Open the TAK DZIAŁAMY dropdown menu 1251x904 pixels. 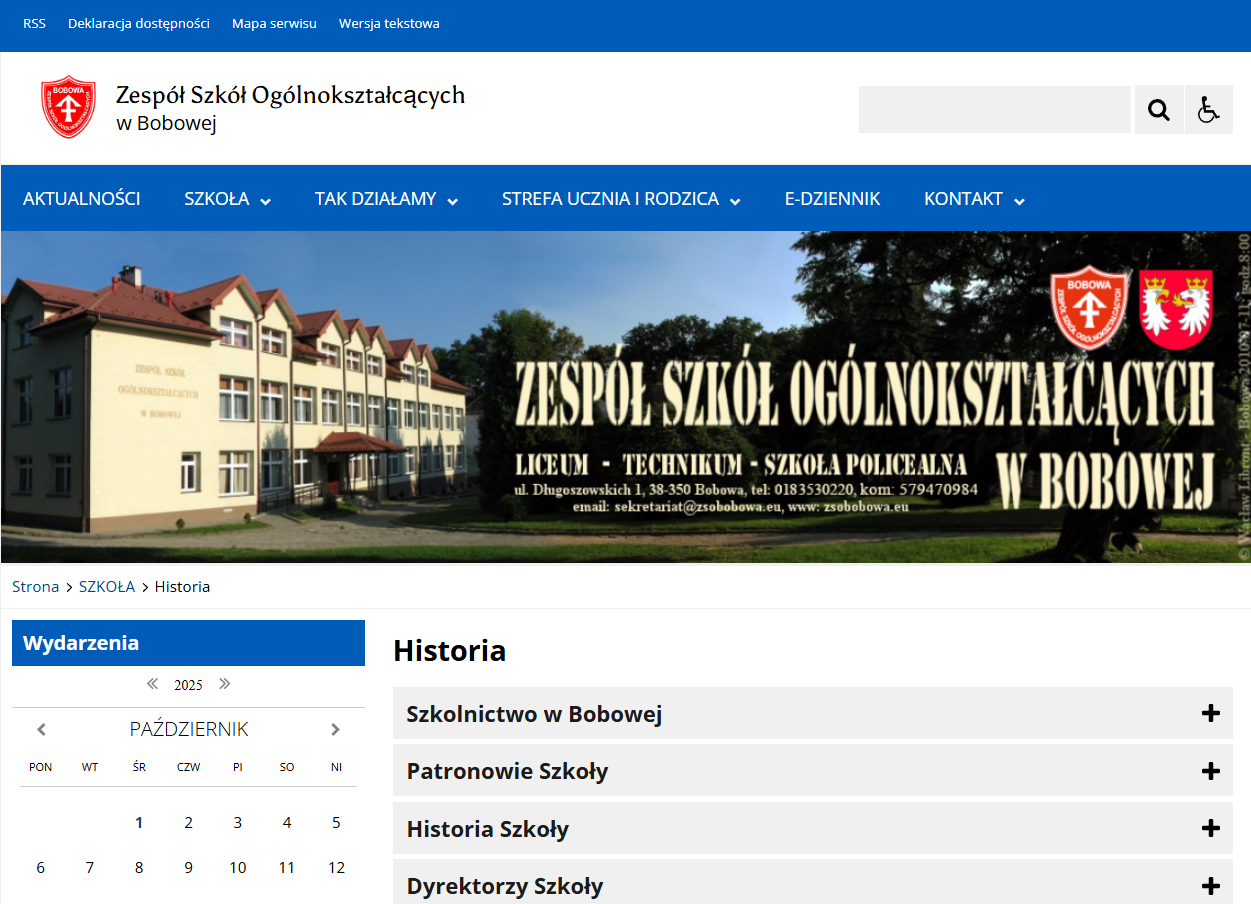tap(386, 199)
